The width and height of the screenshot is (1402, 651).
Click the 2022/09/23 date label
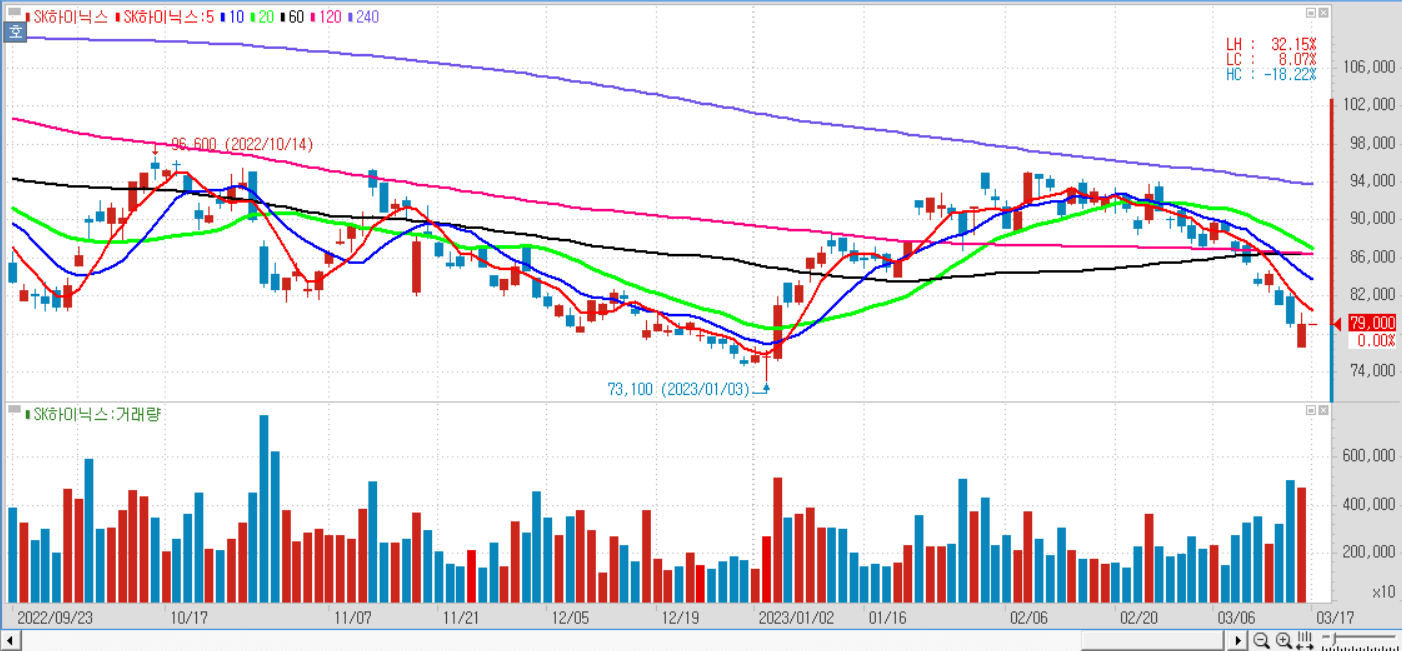tap(55, 618)
